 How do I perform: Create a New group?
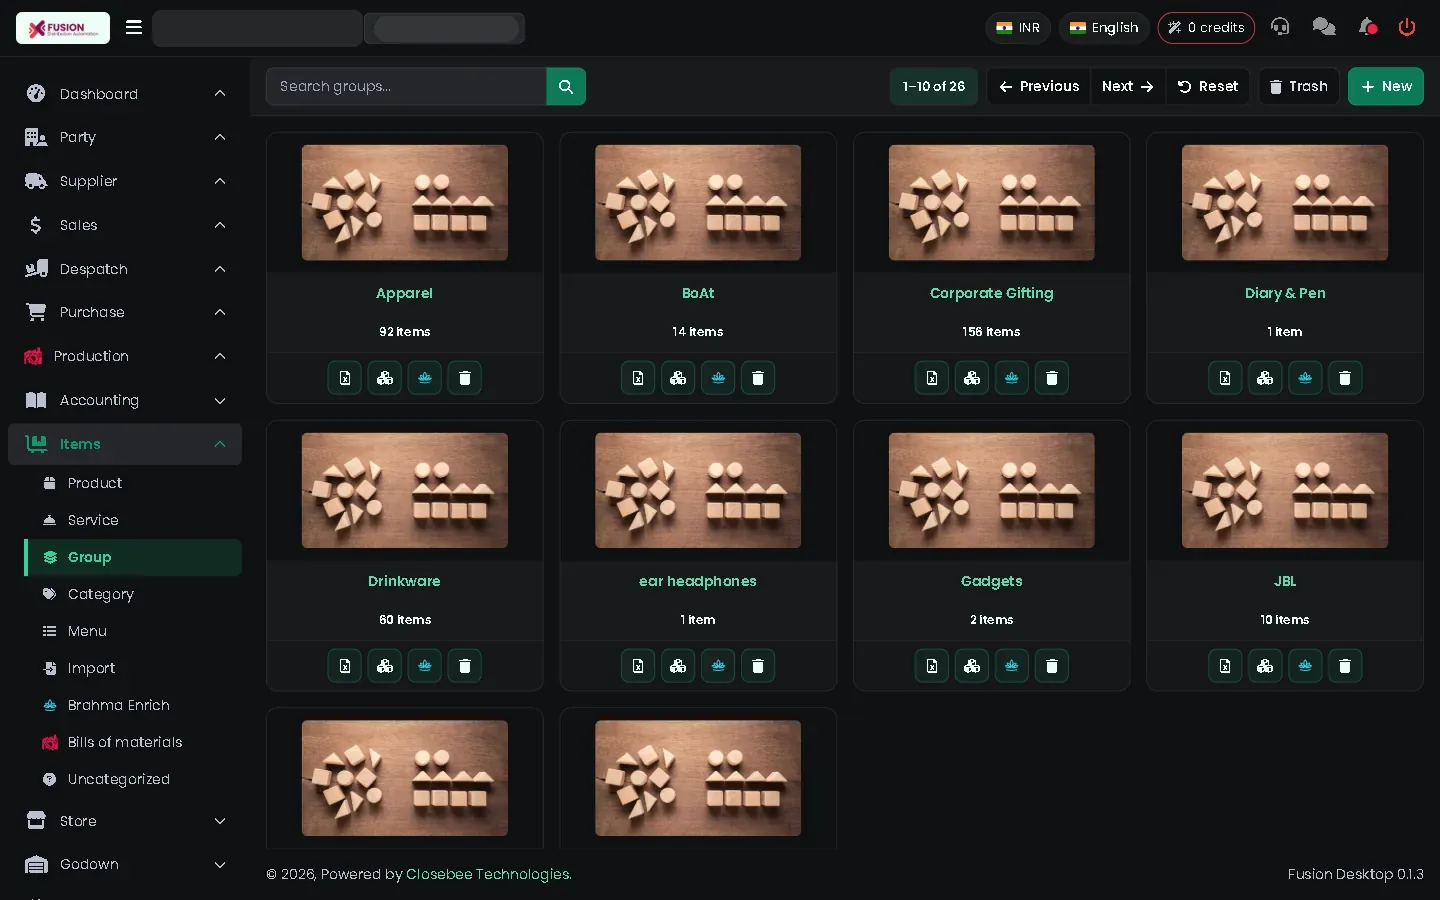click(1386, 87)
